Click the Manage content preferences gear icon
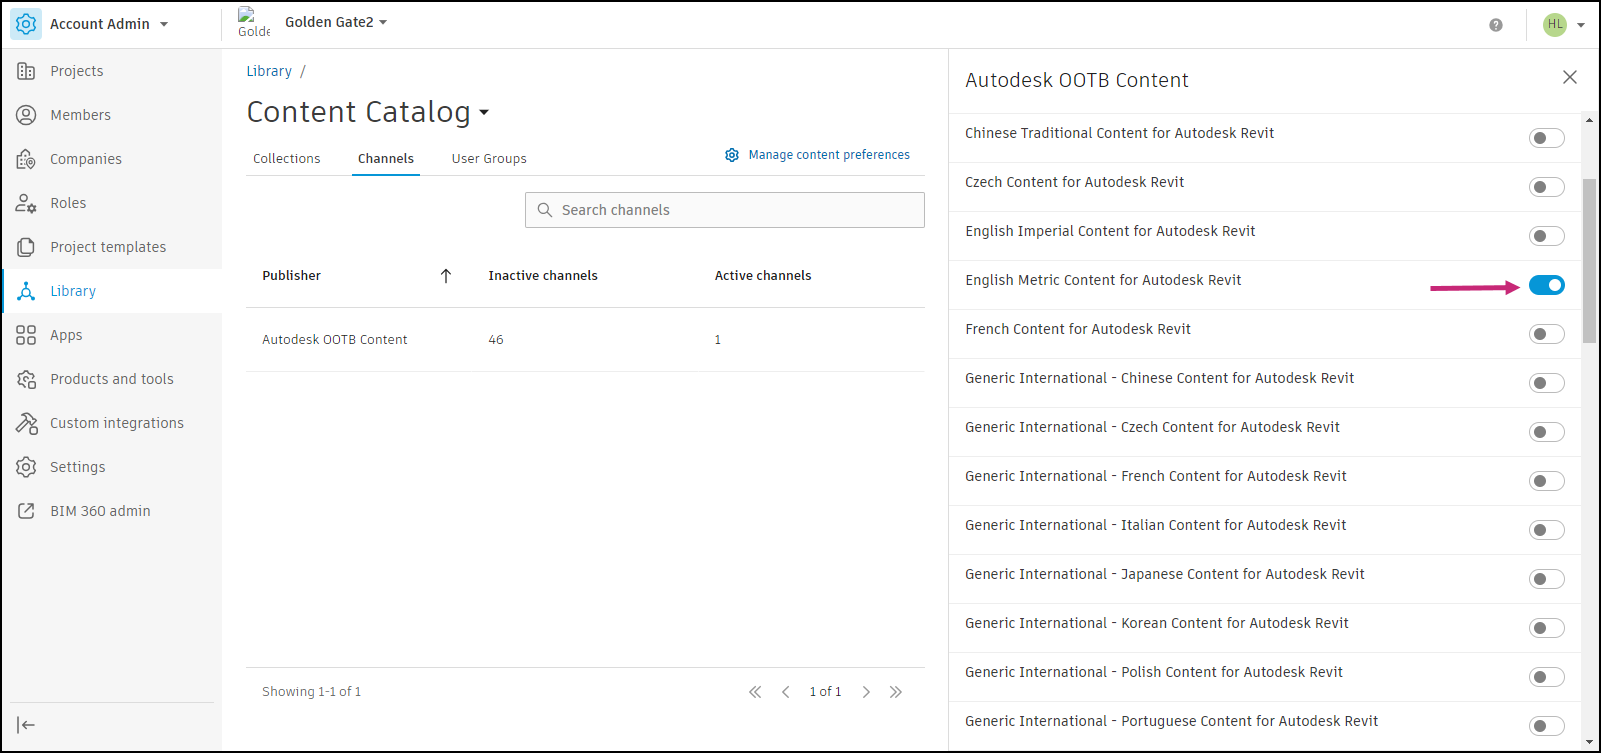Viewport: 1601px width, 753px height. pyautogui.click(x=732, y=155)
